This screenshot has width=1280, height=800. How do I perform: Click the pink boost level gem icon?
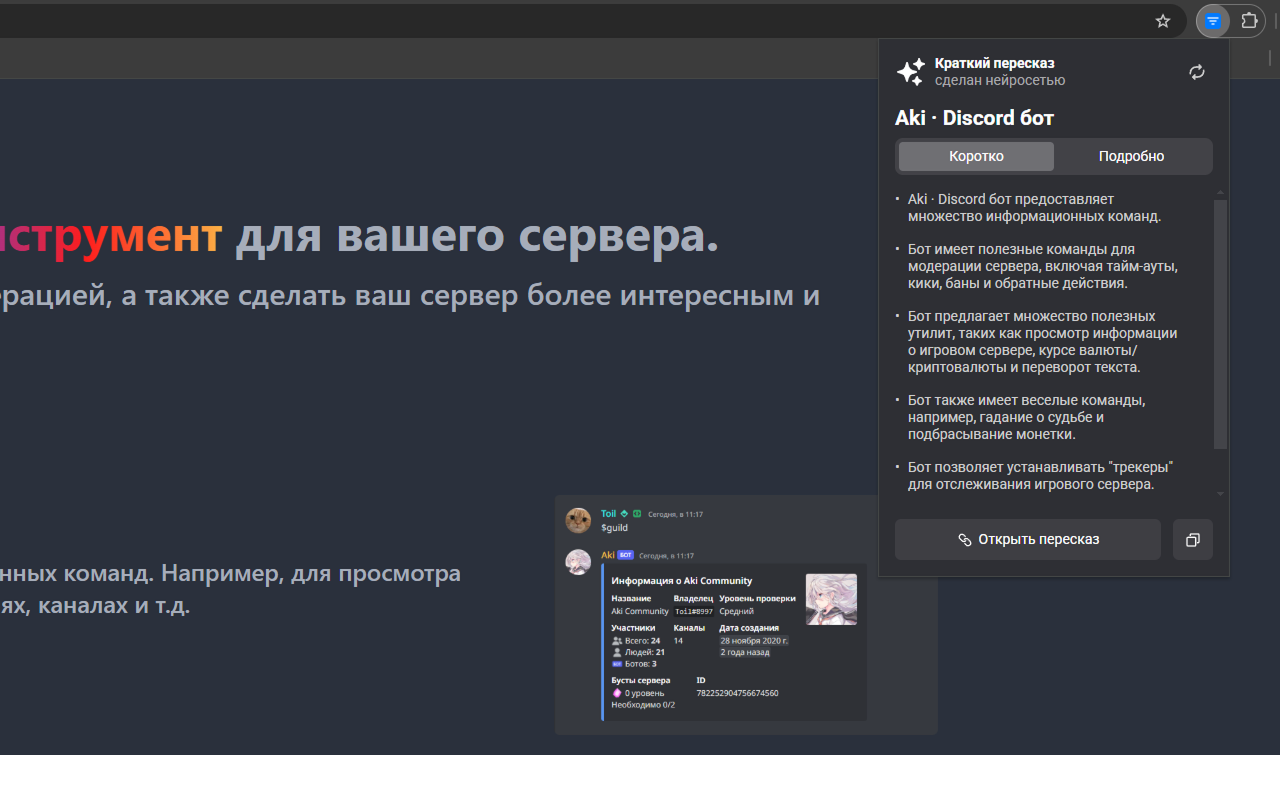[617, 693]
